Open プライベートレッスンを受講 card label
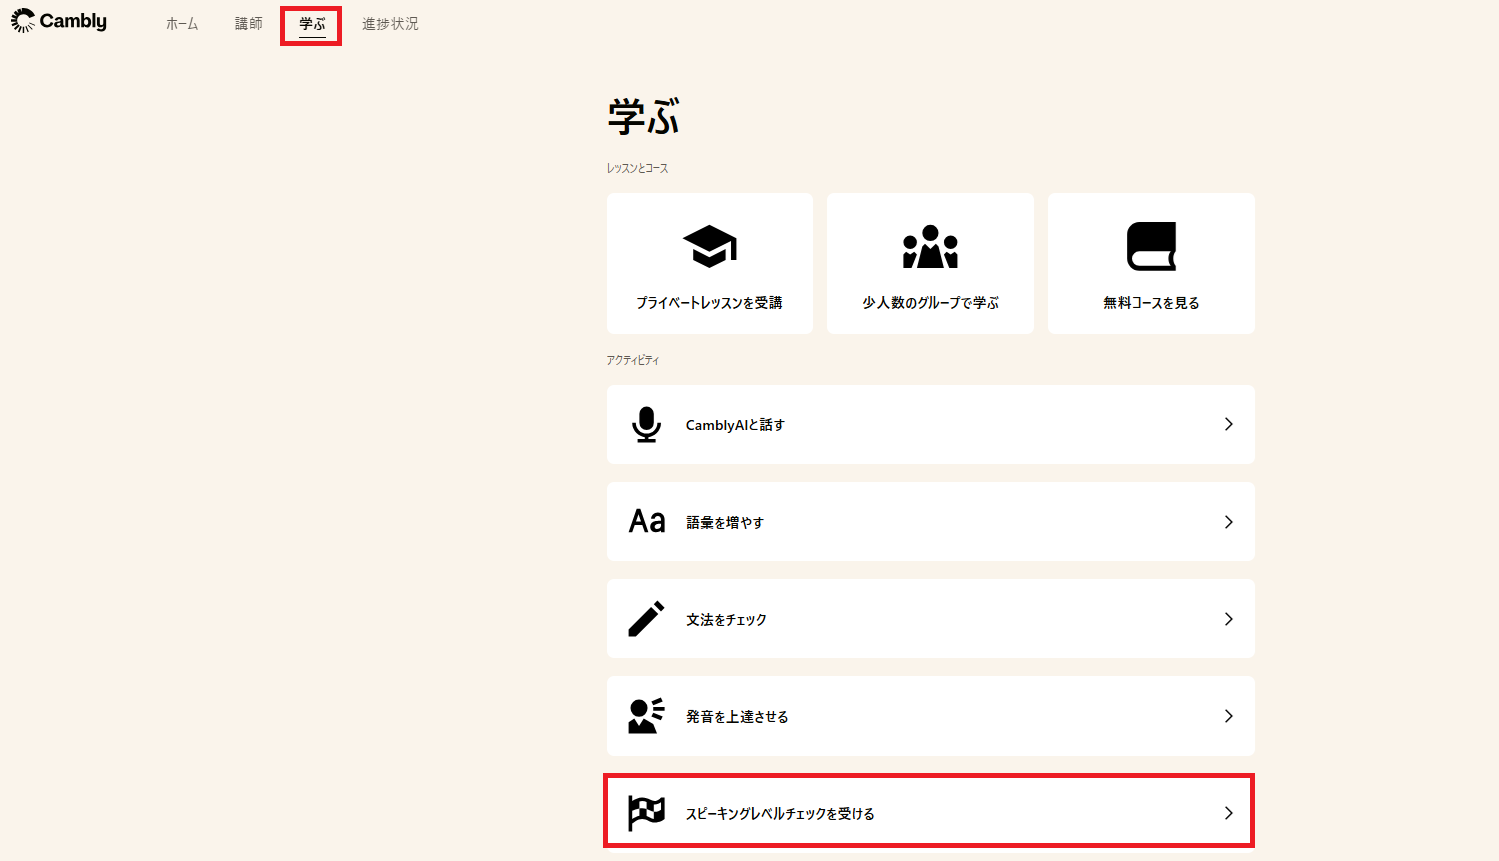 click(x=710, y=303)
